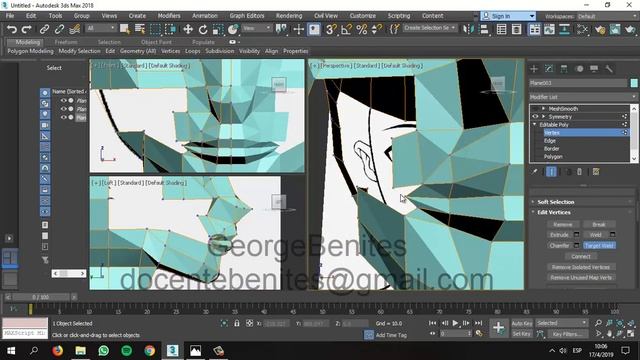
Task: Switch to the Object Paint ribbon tab
Action: (156, 42)
